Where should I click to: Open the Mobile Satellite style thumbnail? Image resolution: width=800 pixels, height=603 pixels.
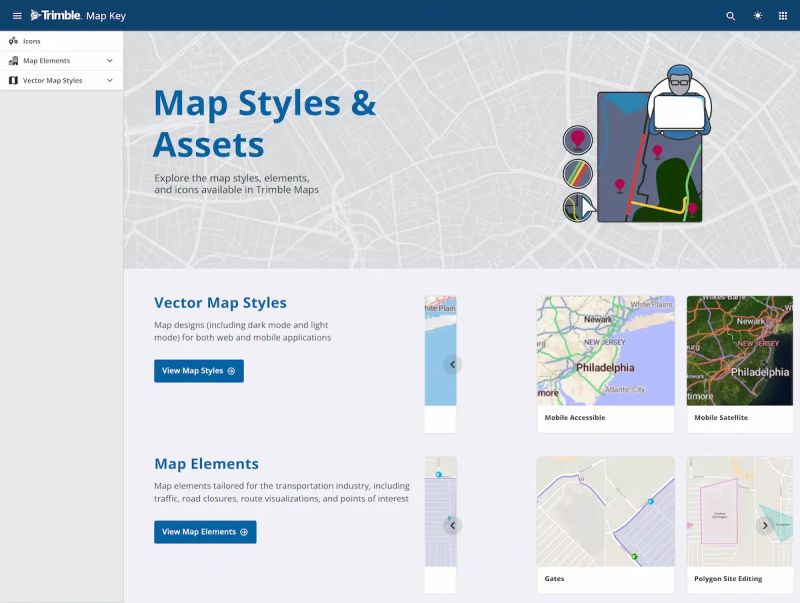pyautogui.click(x=739, y=352)
